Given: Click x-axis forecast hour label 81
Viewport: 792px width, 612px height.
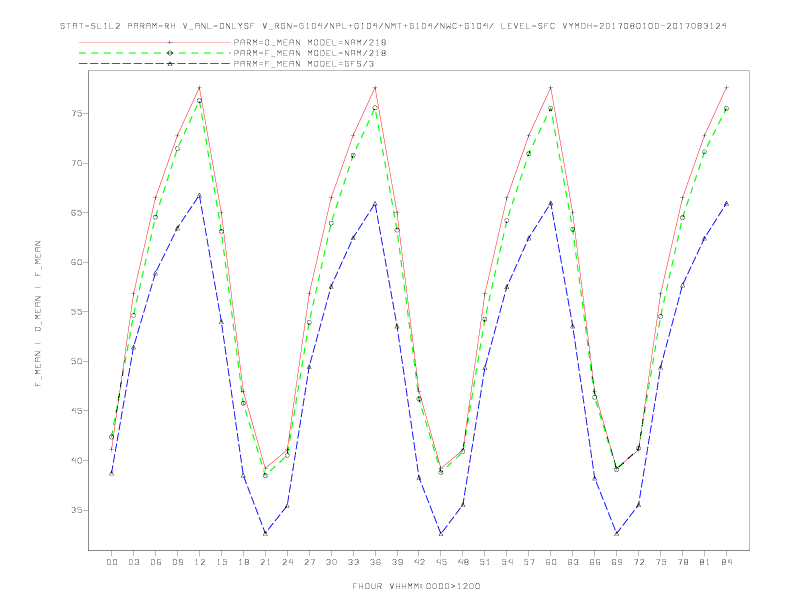Looking at the screenshot, I should click(705, 562).
